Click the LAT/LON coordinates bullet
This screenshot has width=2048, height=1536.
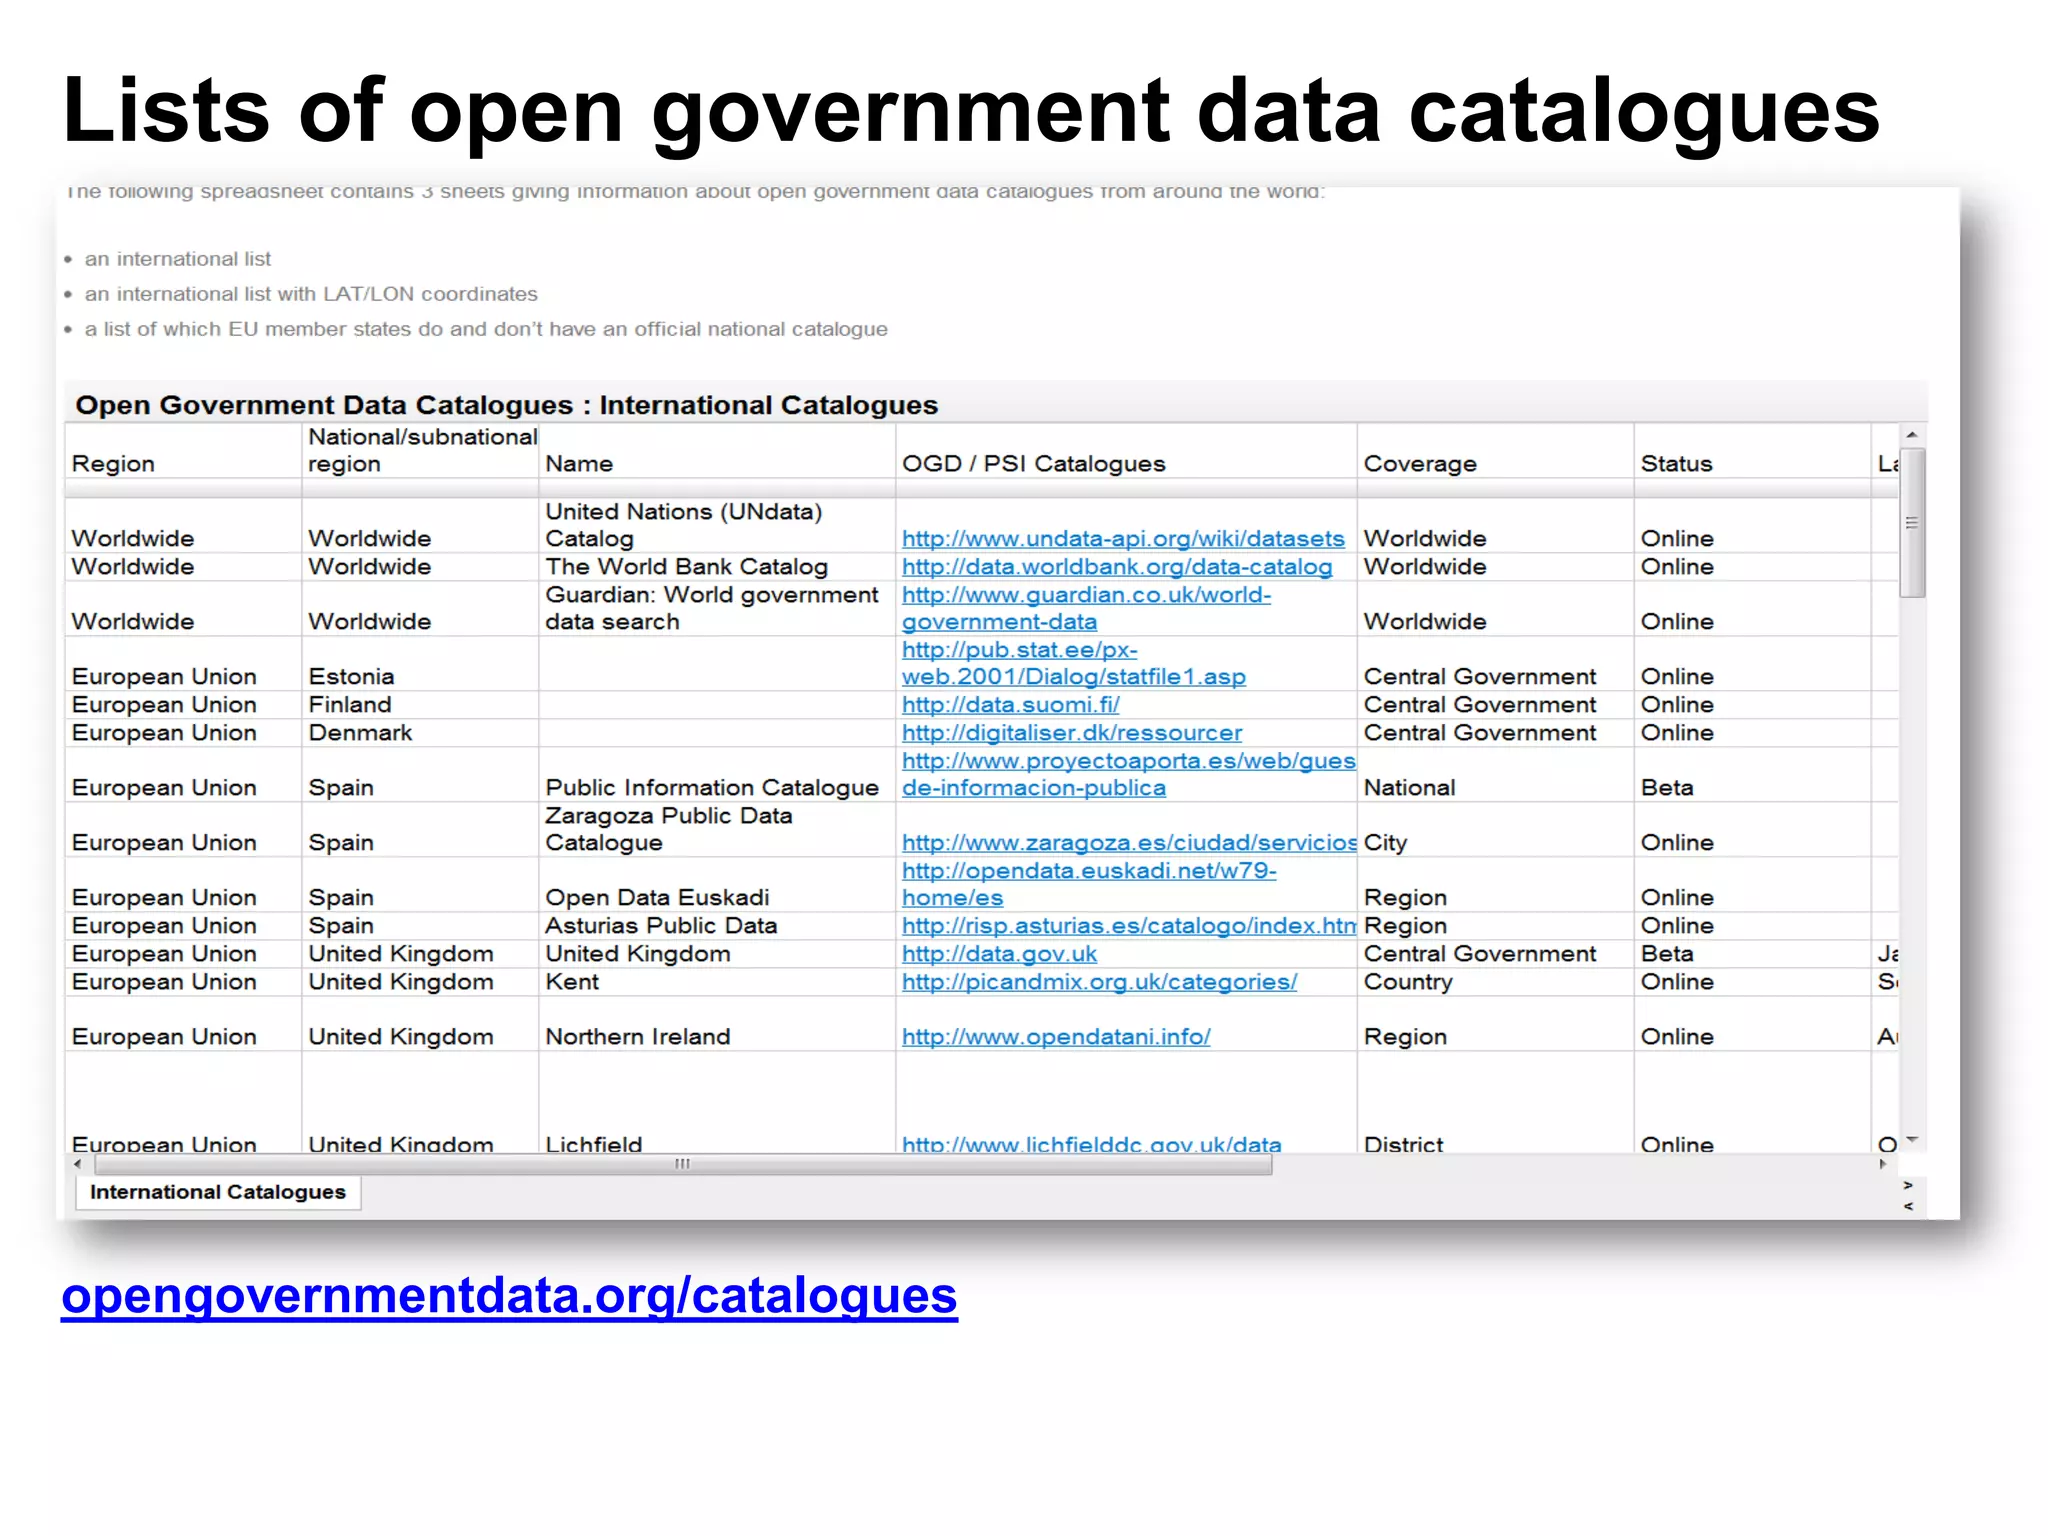click(x=311, y=293)
